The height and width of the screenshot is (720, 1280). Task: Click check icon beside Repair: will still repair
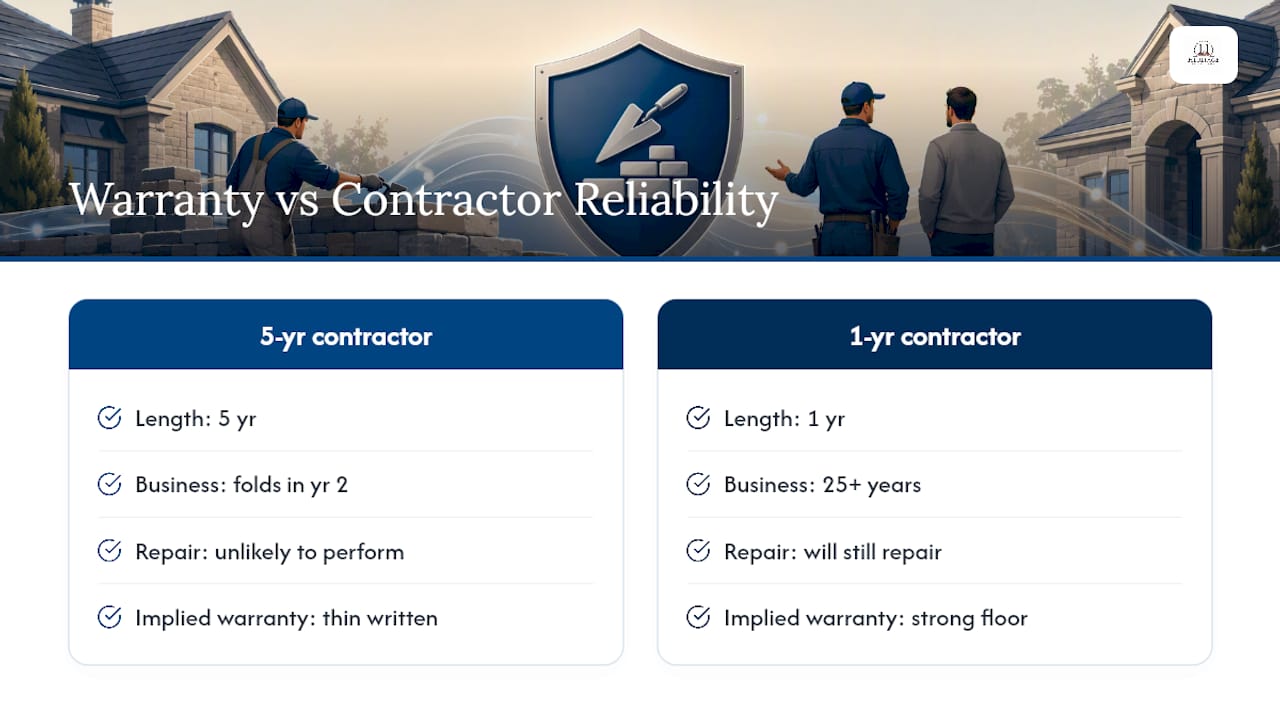pyautogui.click(x=698, y=551)
